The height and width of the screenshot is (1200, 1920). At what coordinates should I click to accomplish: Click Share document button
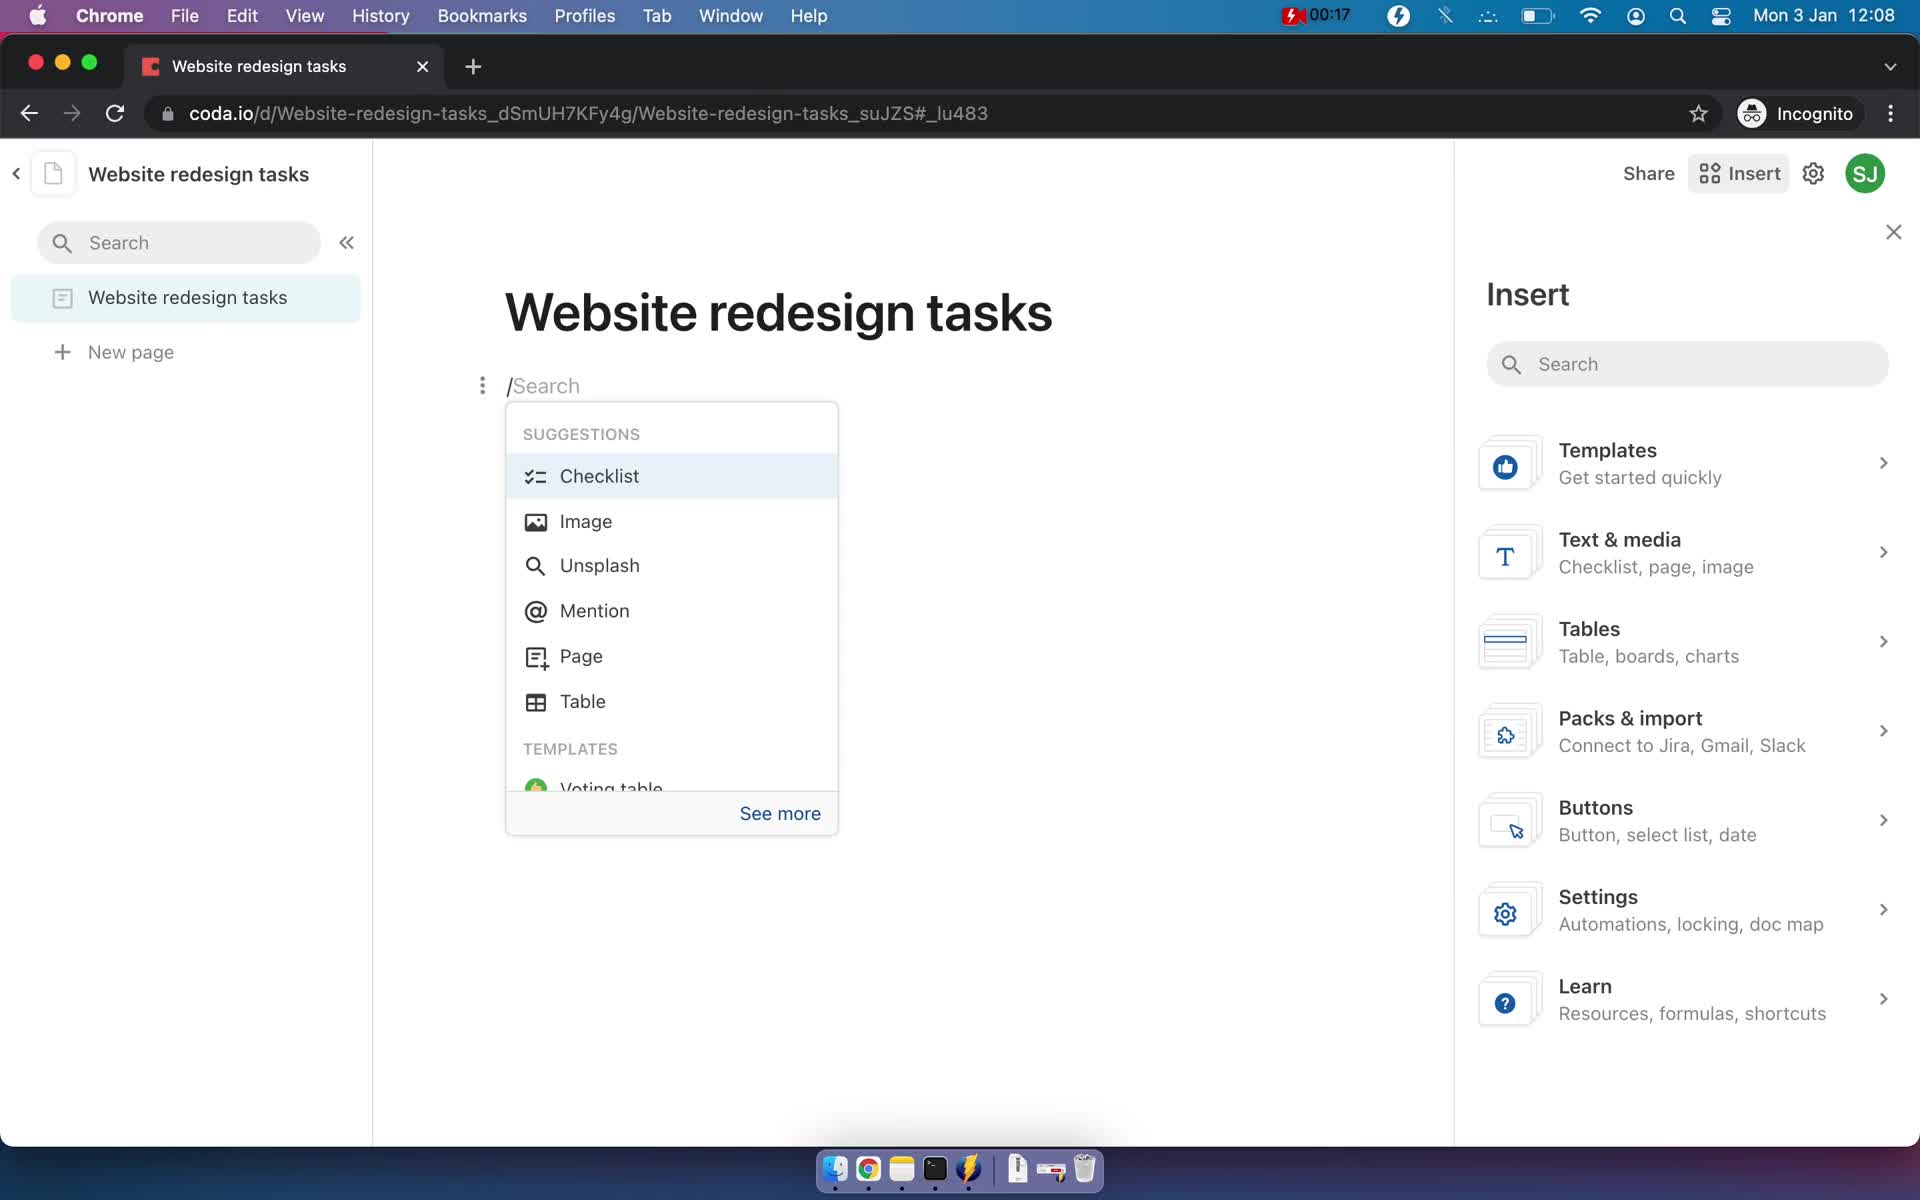(x=1648, y=173)
